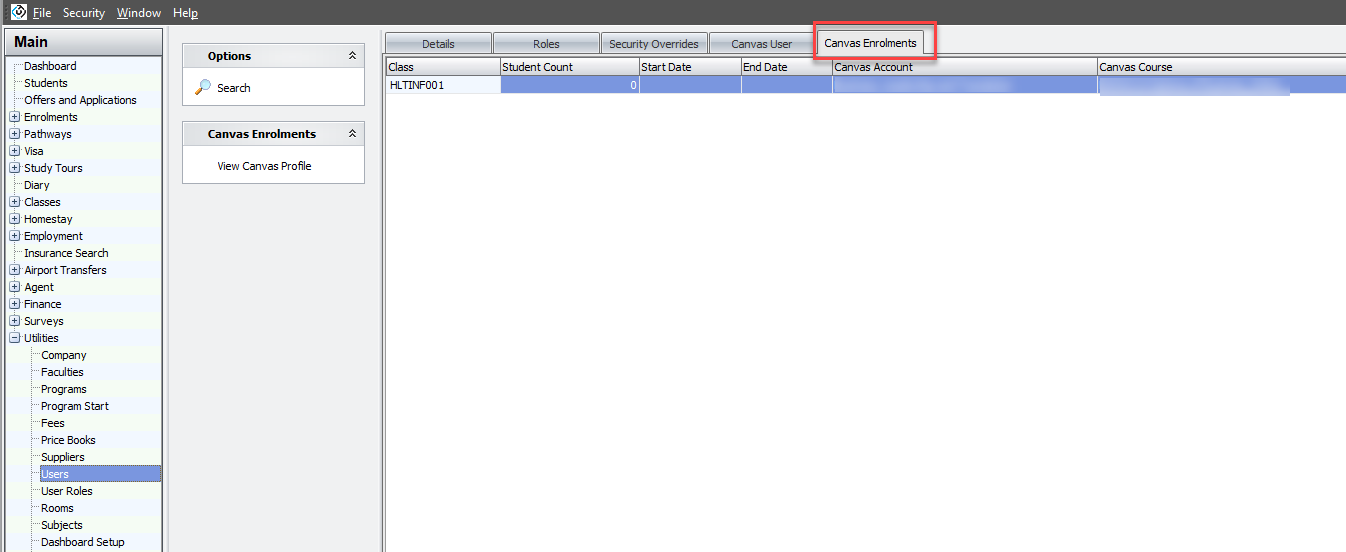This screenshot has width=1346, height=552.
Task: Expand the Enrolments tree node
Action: coord(15,117)
